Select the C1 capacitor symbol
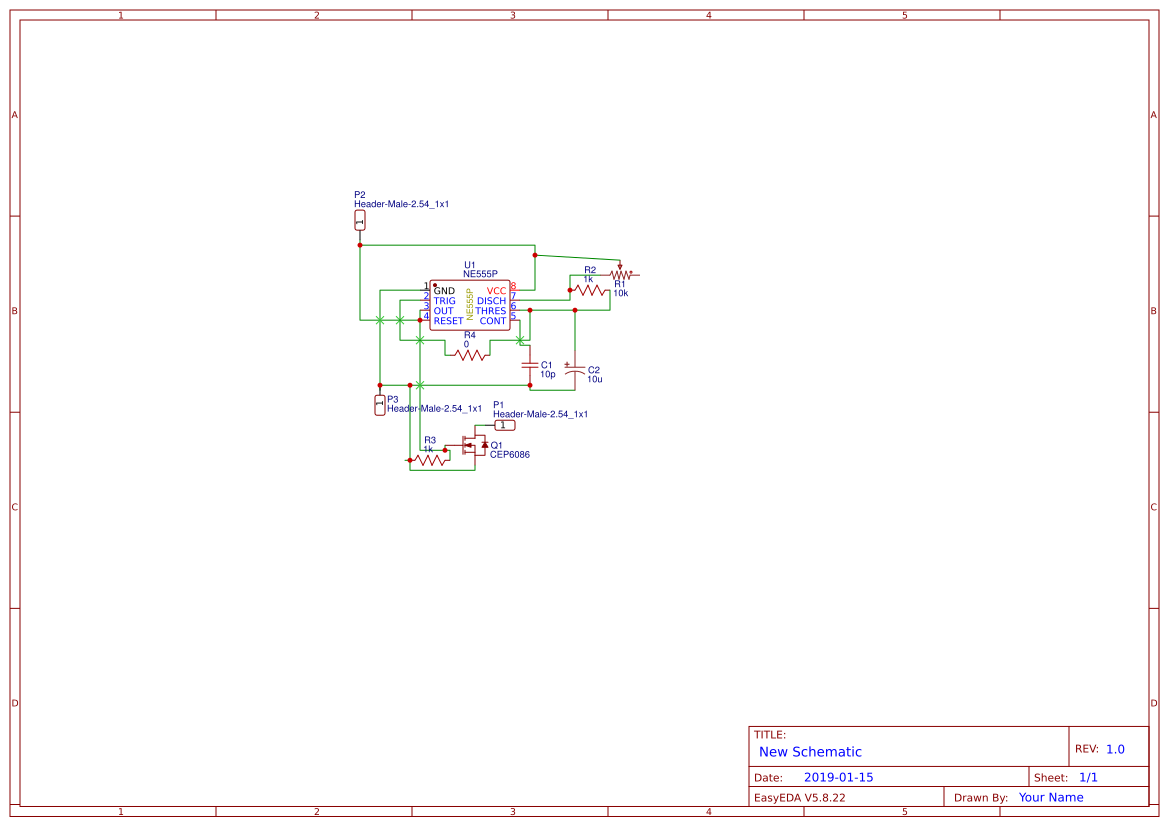Screen dimensions: 1169x827 530,365
